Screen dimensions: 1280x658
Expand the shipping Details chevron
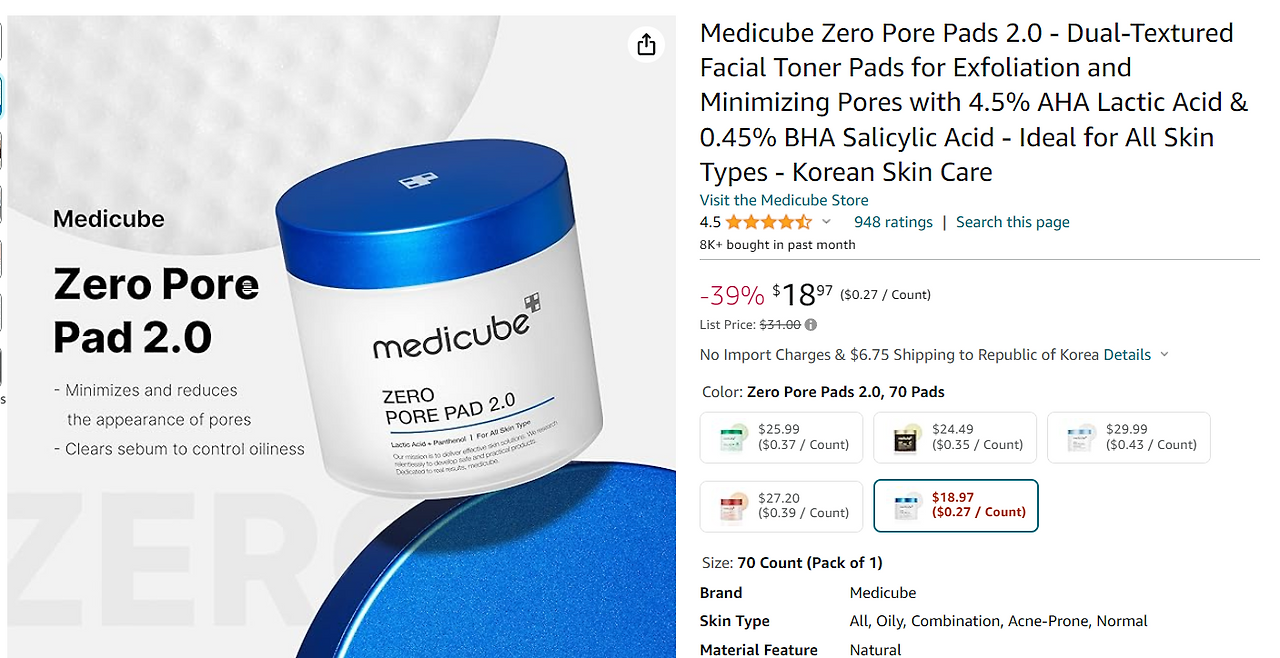1164,355
